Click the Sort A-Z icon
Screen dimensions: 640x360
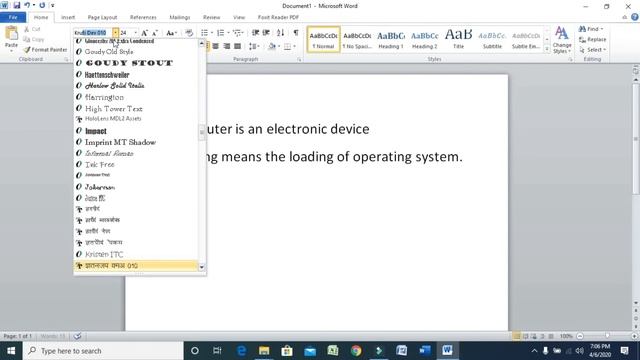[x=280, y=33]
